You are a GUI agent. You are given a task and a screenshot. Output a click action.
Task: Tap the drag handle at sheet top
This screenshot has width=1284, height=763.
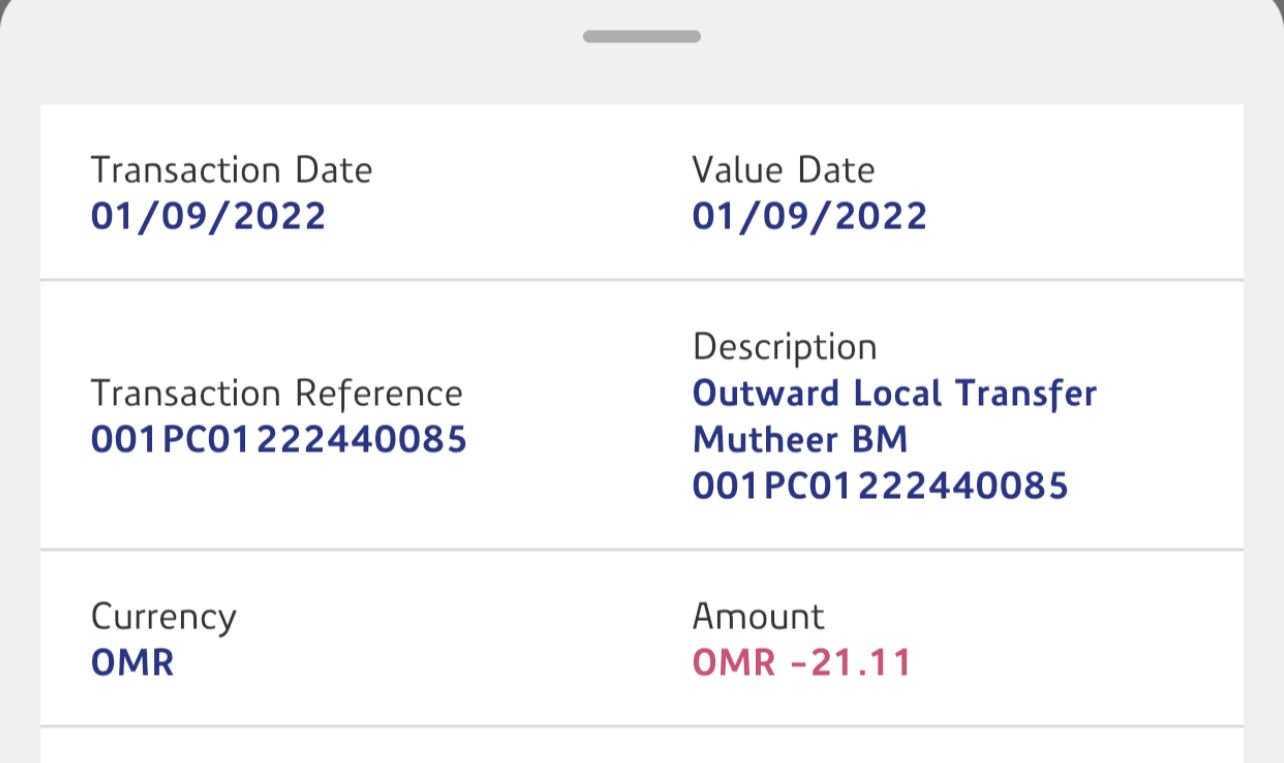(641, 37)
